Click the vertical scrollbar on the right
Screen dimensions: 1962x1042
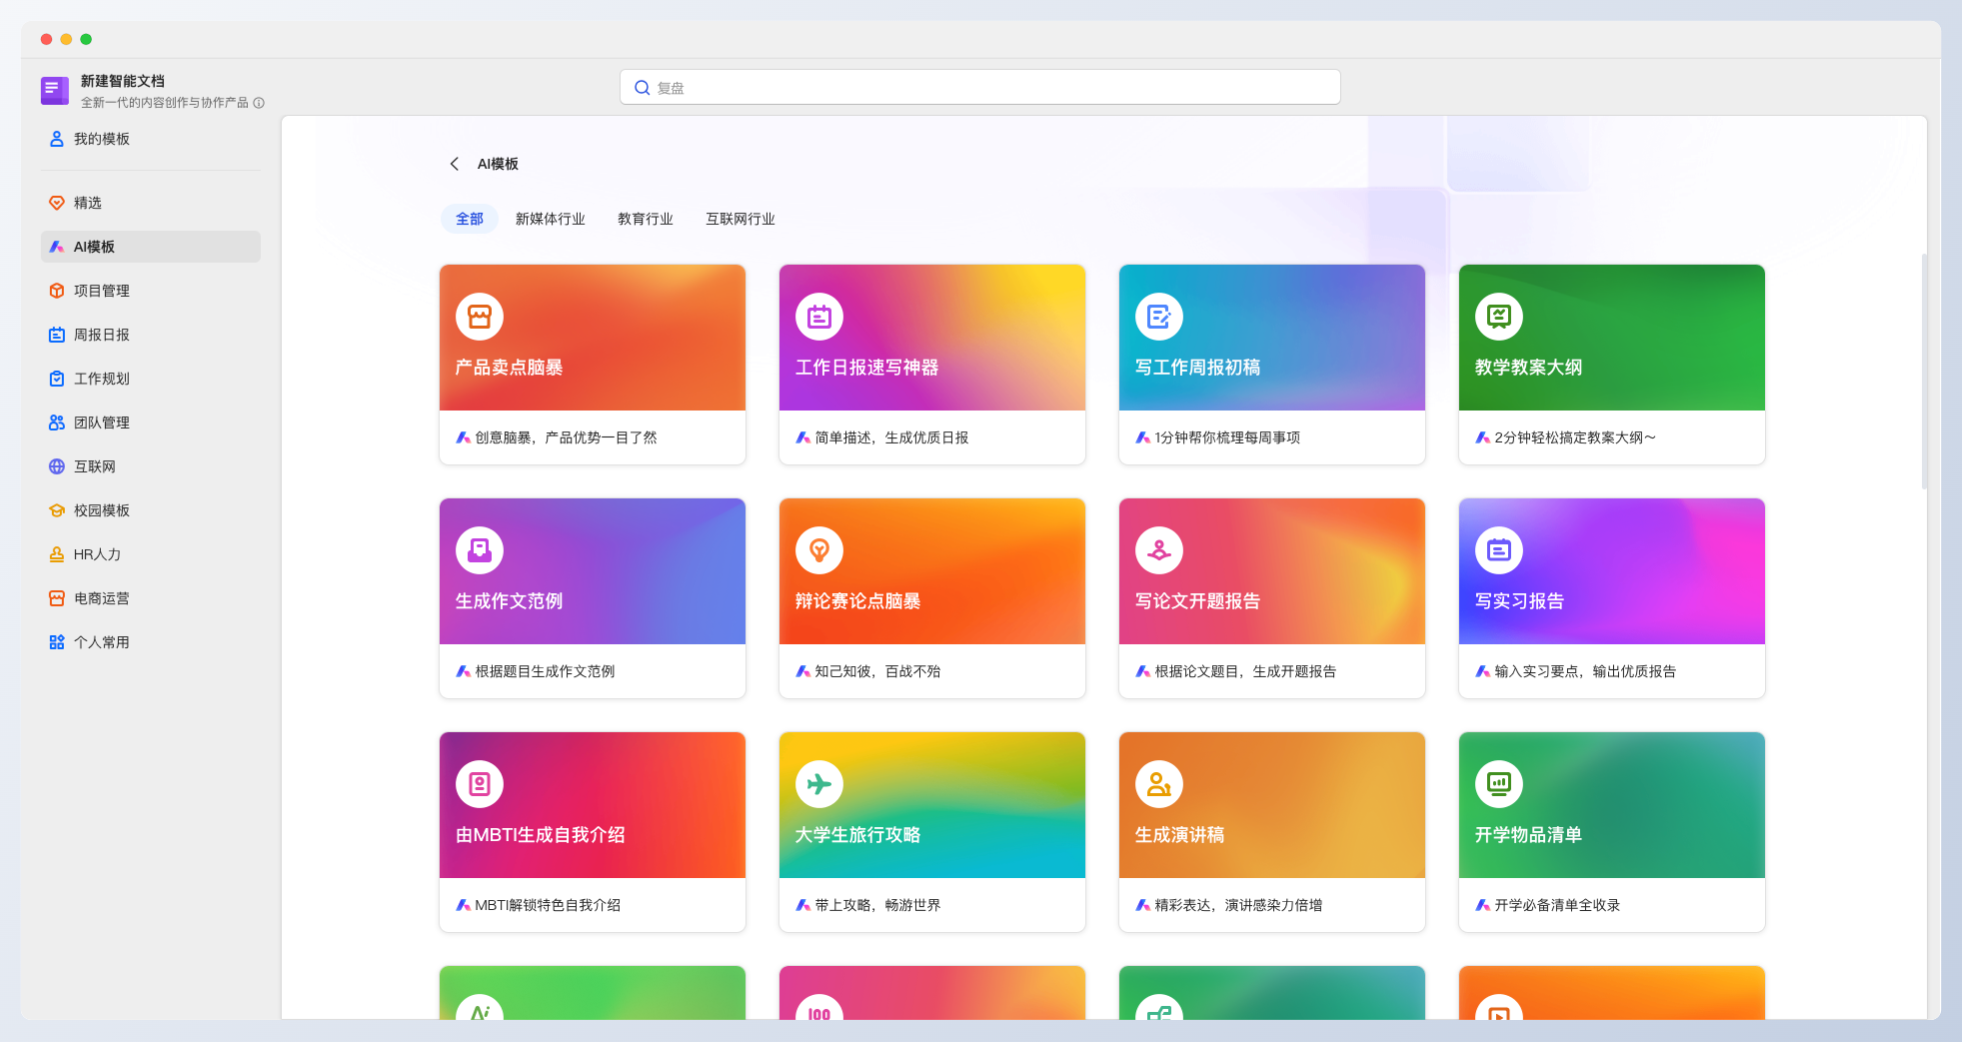coord(1924,372)
